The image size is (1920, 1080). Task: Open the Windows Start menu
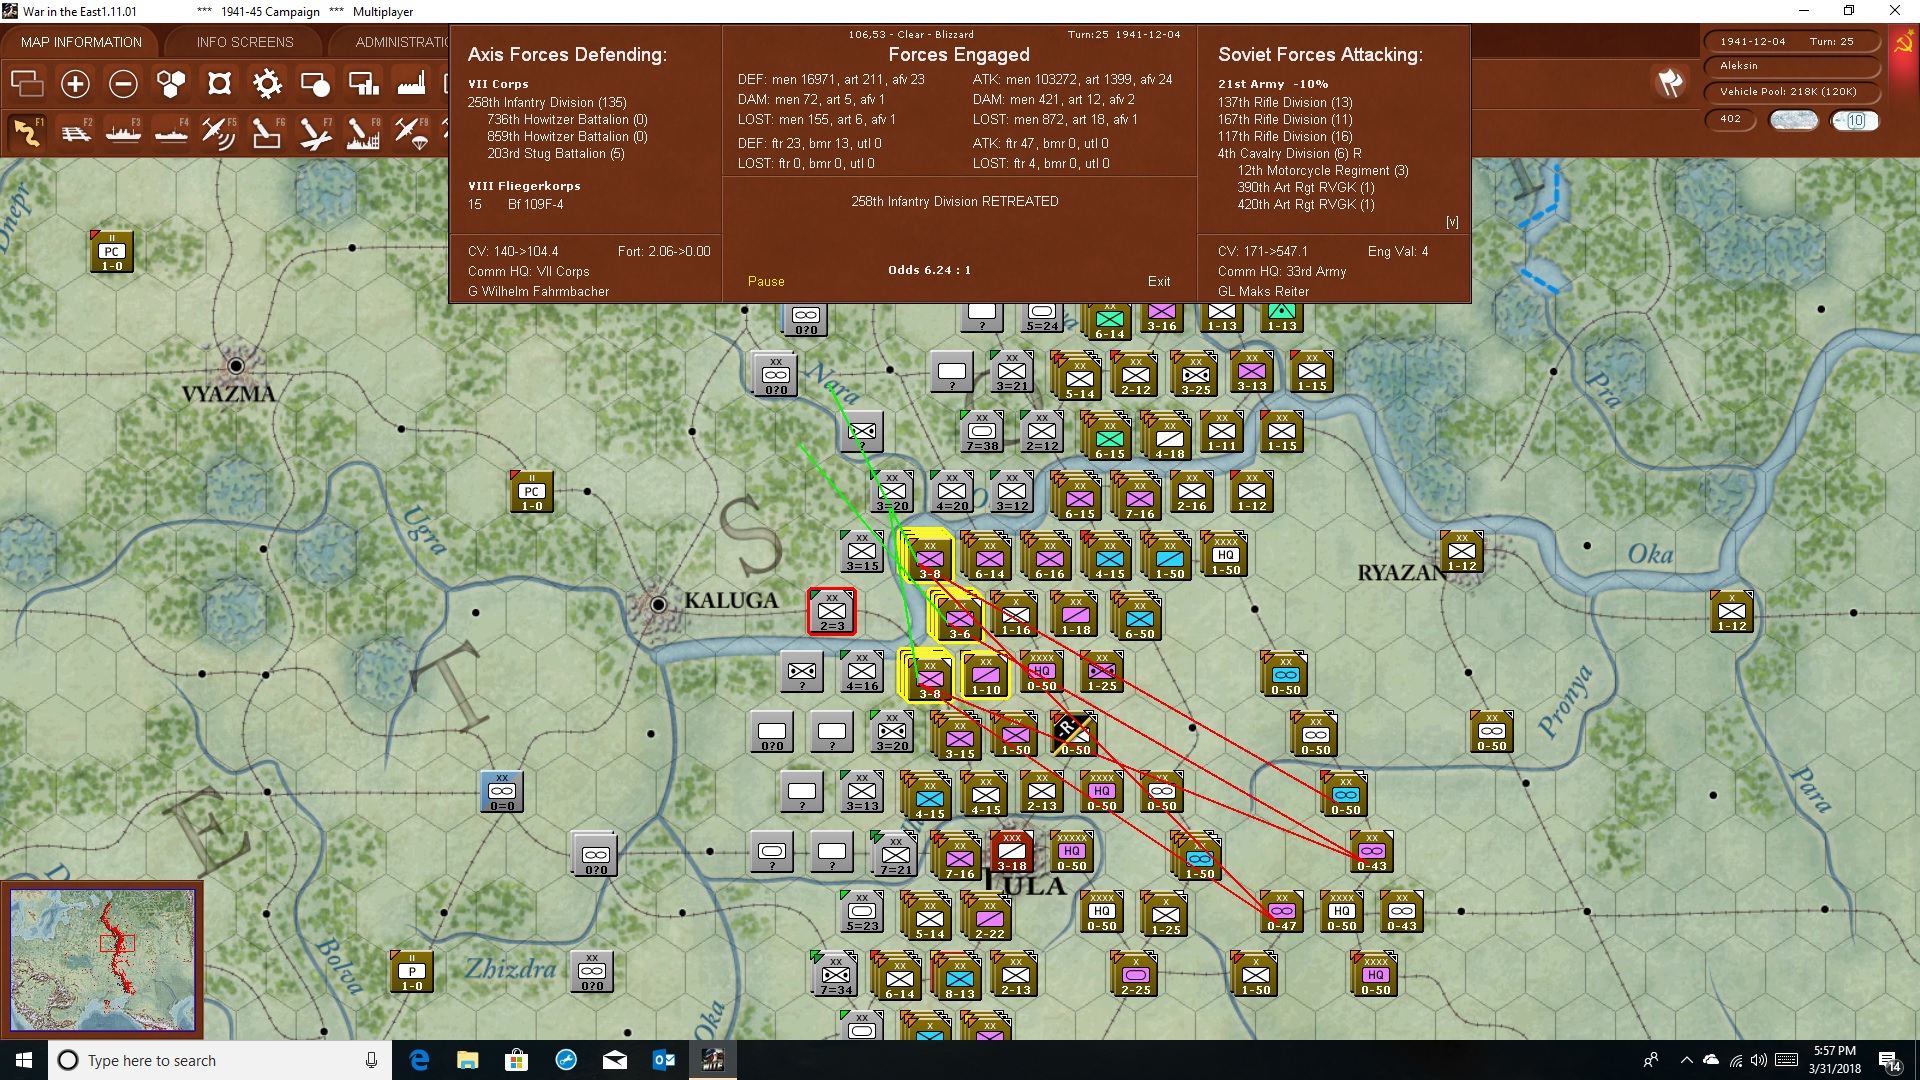coord(24,1060)
